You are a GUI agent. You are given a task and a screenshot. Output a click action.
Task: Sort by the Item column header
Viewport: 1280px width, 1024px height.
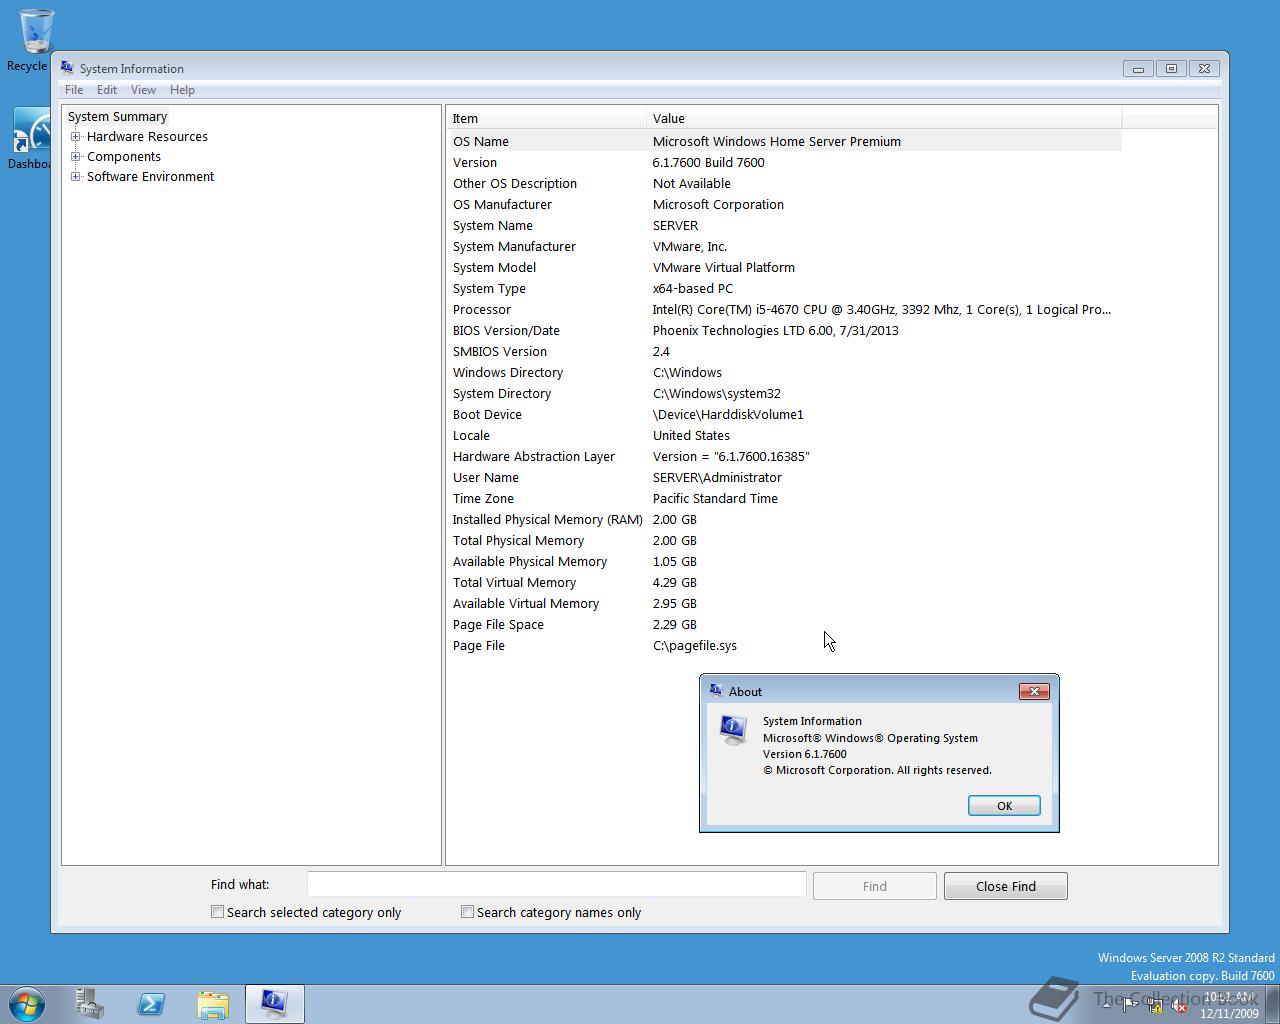(546, 118)
